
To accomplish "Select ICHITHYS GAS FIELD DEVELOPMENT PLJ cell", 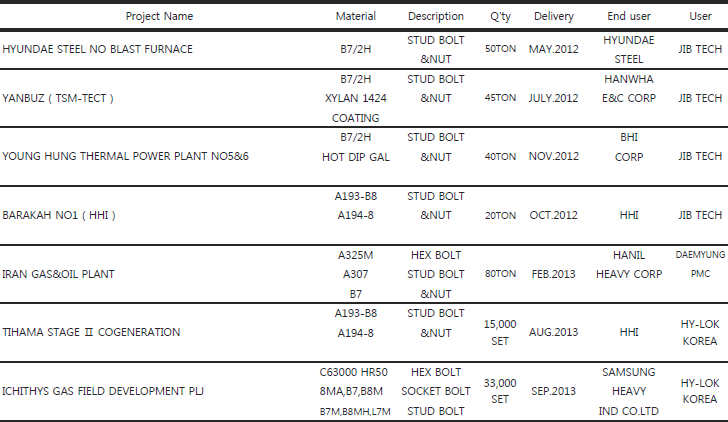I will tap(103, 391).
